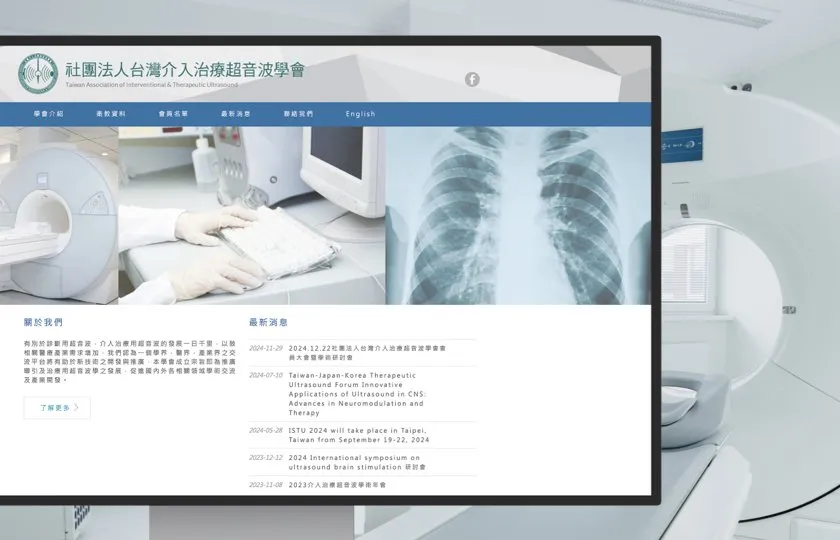Open the 2023介入治療超音波學術年會 news item
The height and width of the screenshot is (540, 840).
click(x=338, y=485)
